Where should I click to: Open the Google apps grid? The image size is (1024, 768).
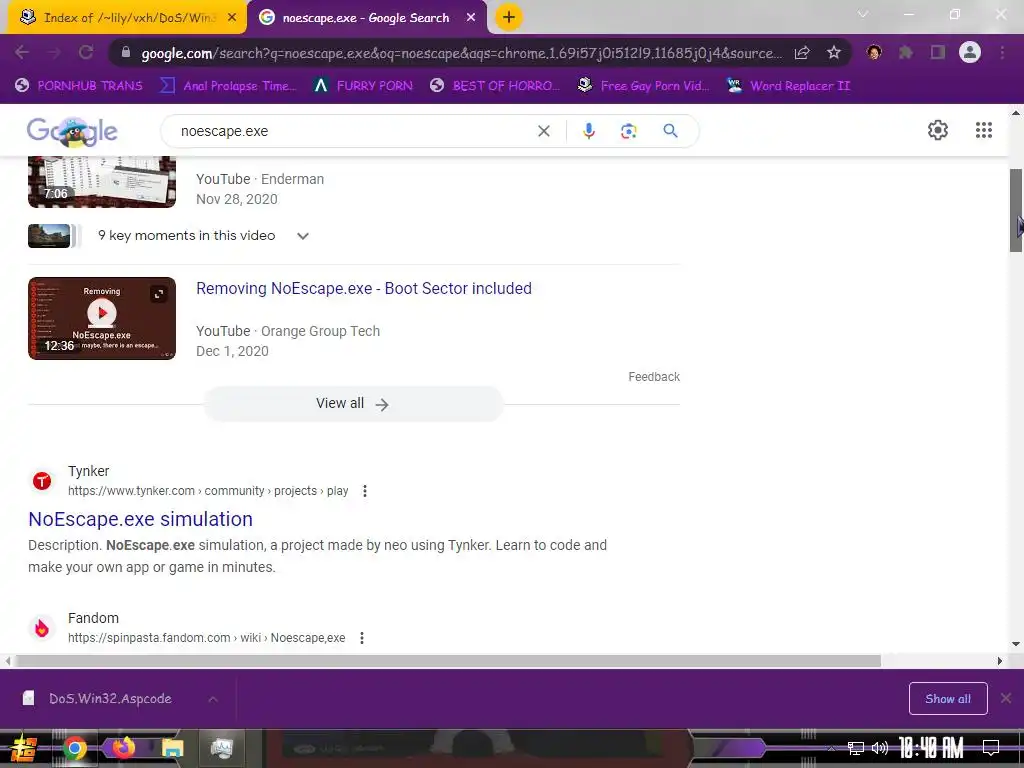(x=984, y=130)
